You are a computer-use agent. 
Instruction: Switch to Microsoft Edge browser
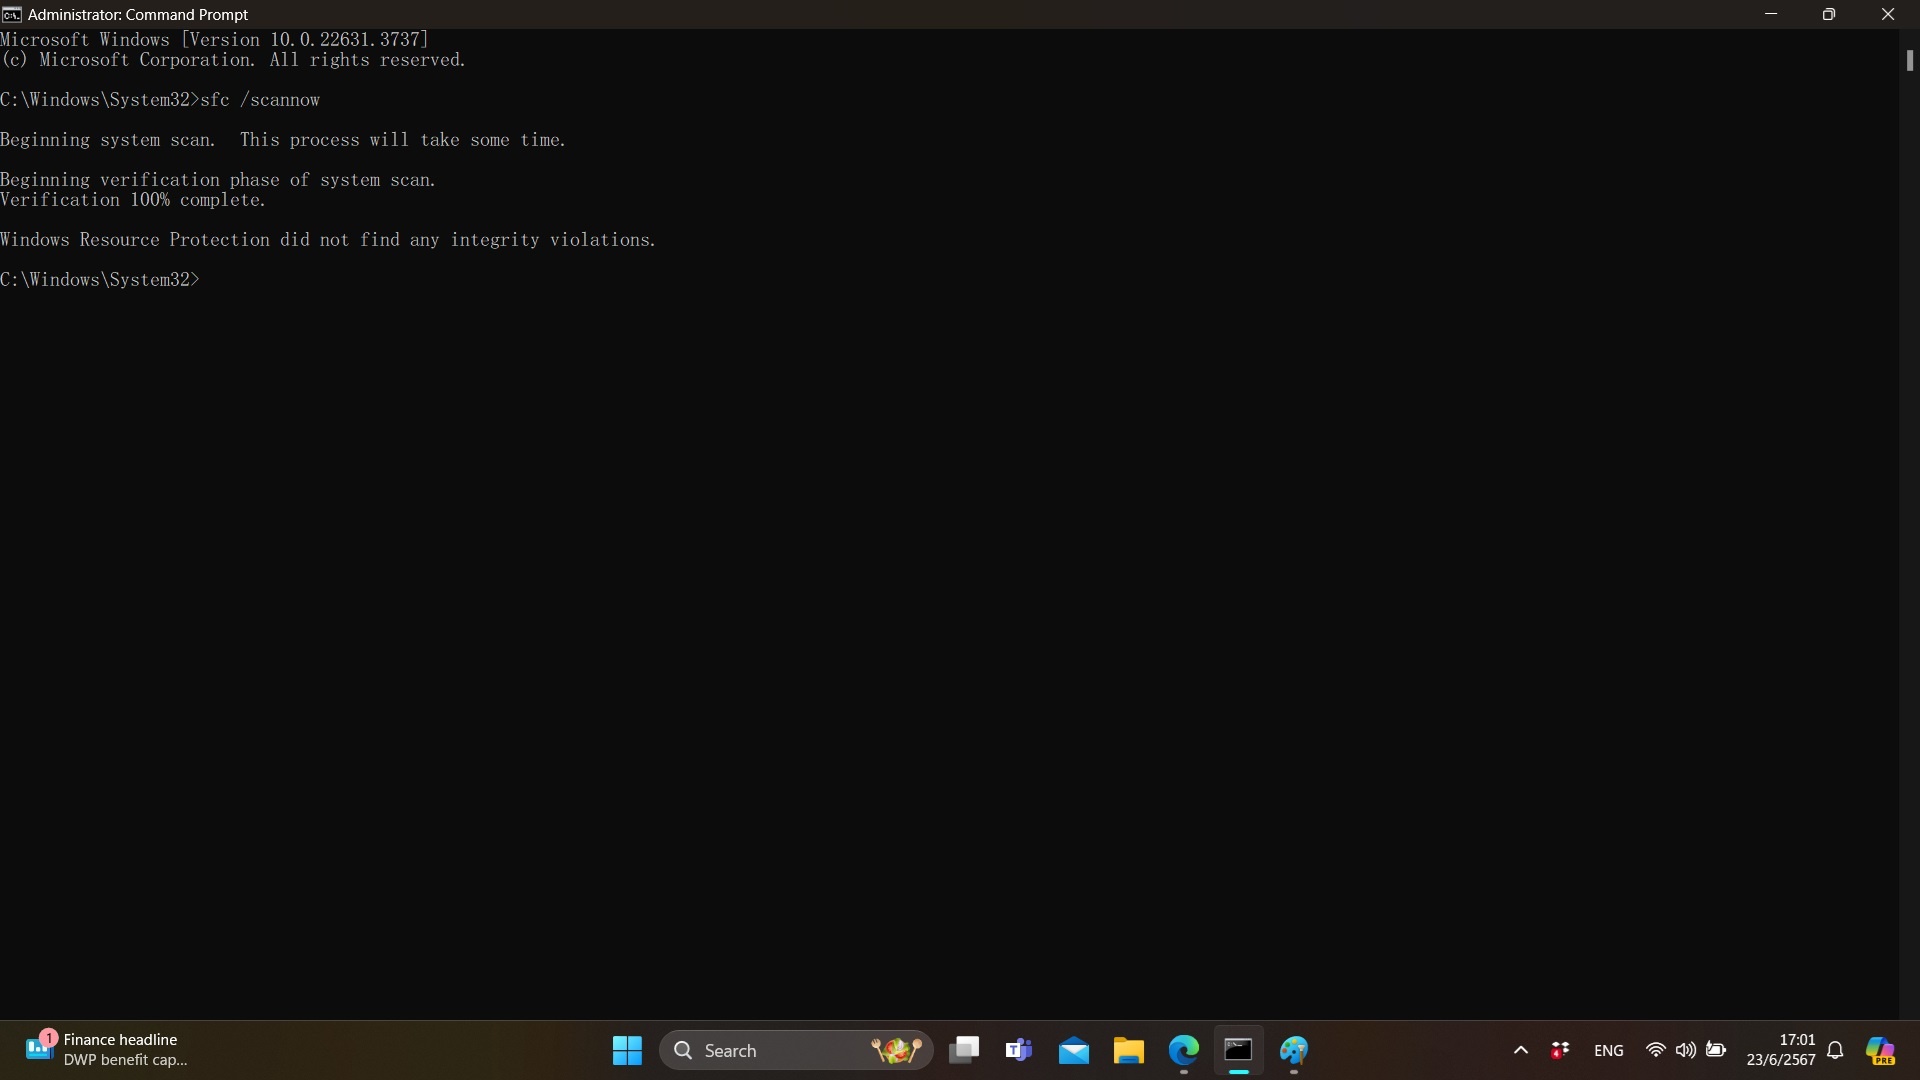tap(1184, 1050)
